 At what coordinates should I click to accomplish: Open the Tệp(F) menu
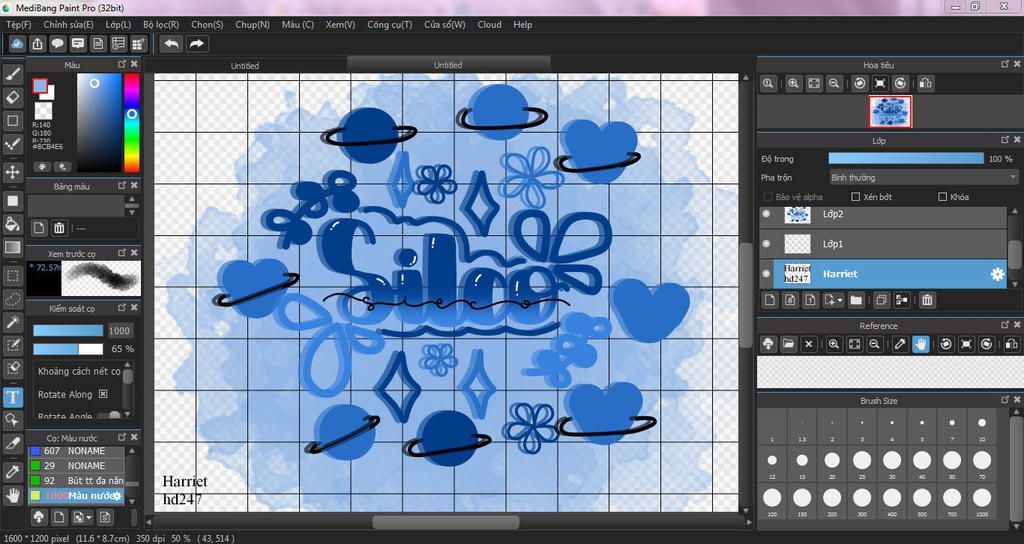(18, 24)
